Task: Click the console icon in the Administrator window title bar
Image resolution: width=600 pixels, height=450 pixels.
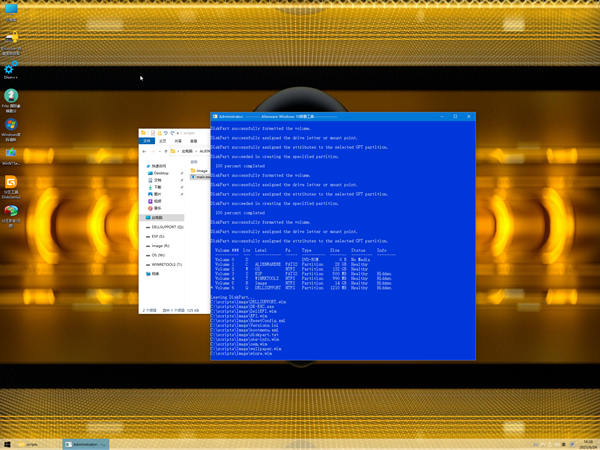Action: (x=215, y=116)
